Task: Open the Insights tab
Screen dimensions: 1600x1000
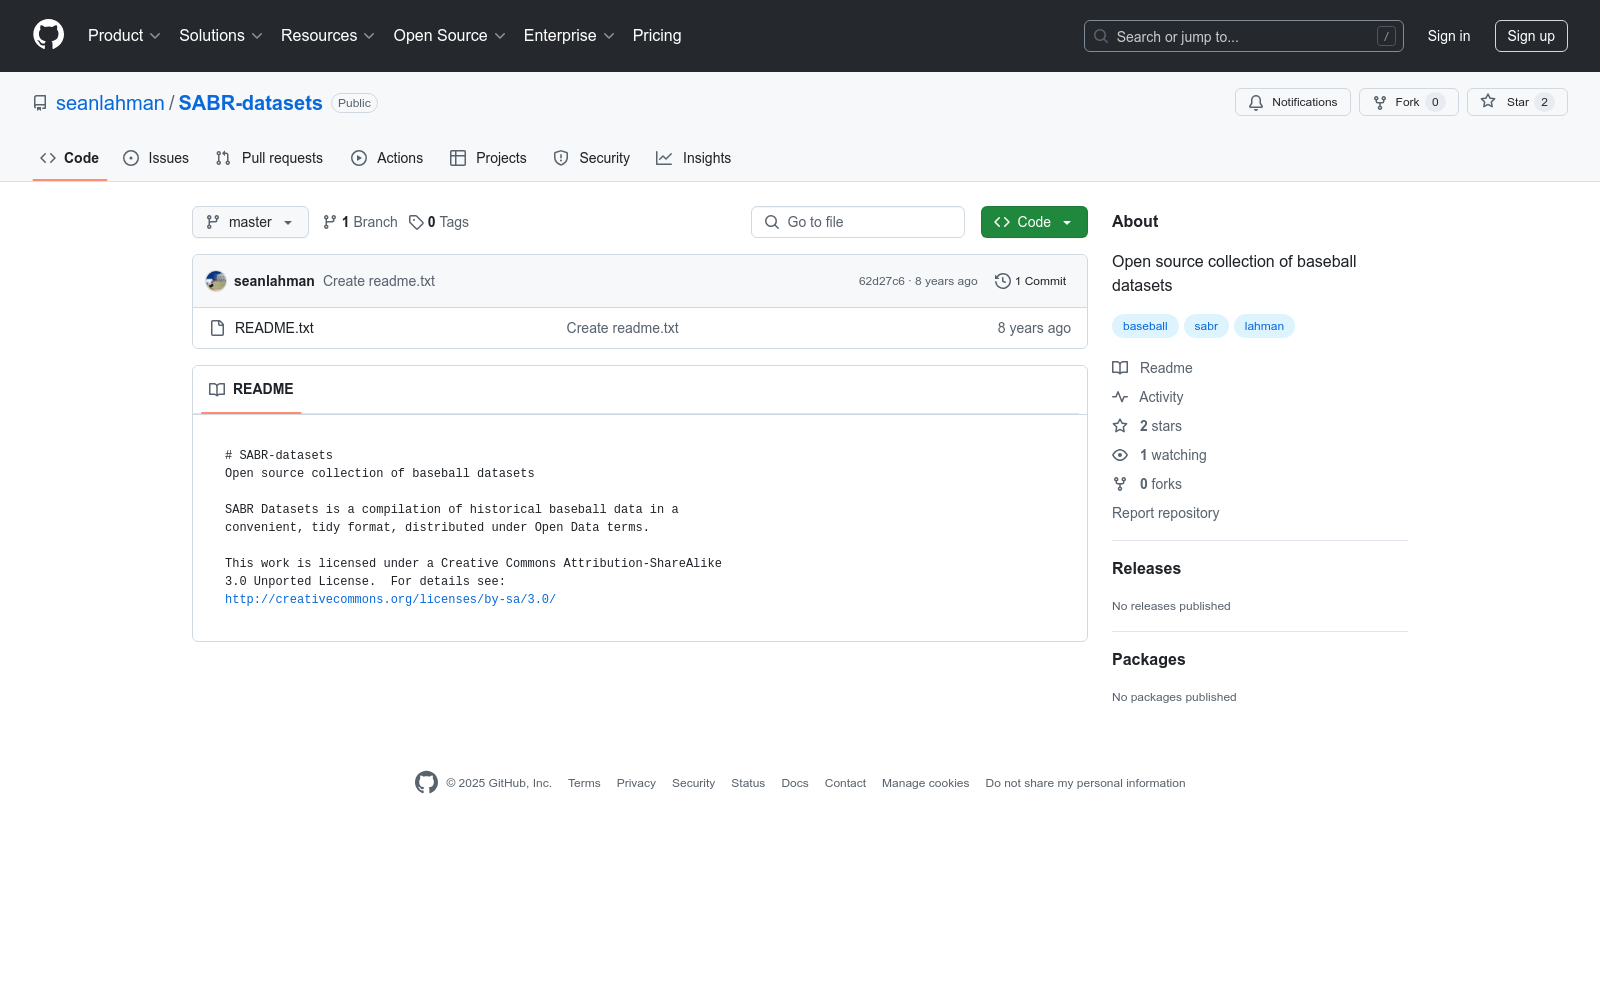Action: coord(693,158)
